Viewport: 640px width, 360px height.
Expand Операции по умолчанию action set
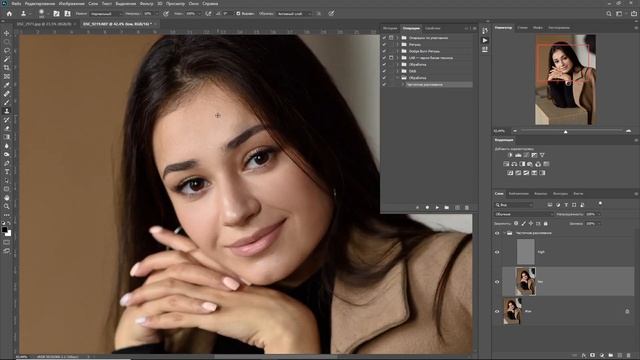[x=398, y=38]
